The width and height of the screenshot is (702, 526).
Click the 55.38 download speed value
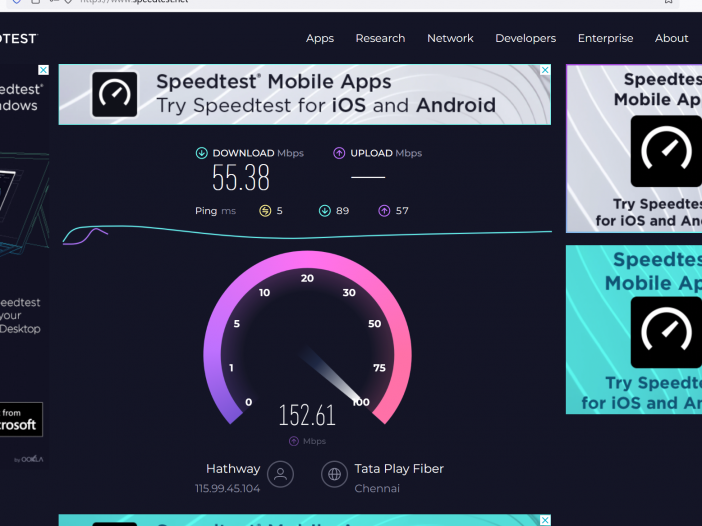pos(241,178)
